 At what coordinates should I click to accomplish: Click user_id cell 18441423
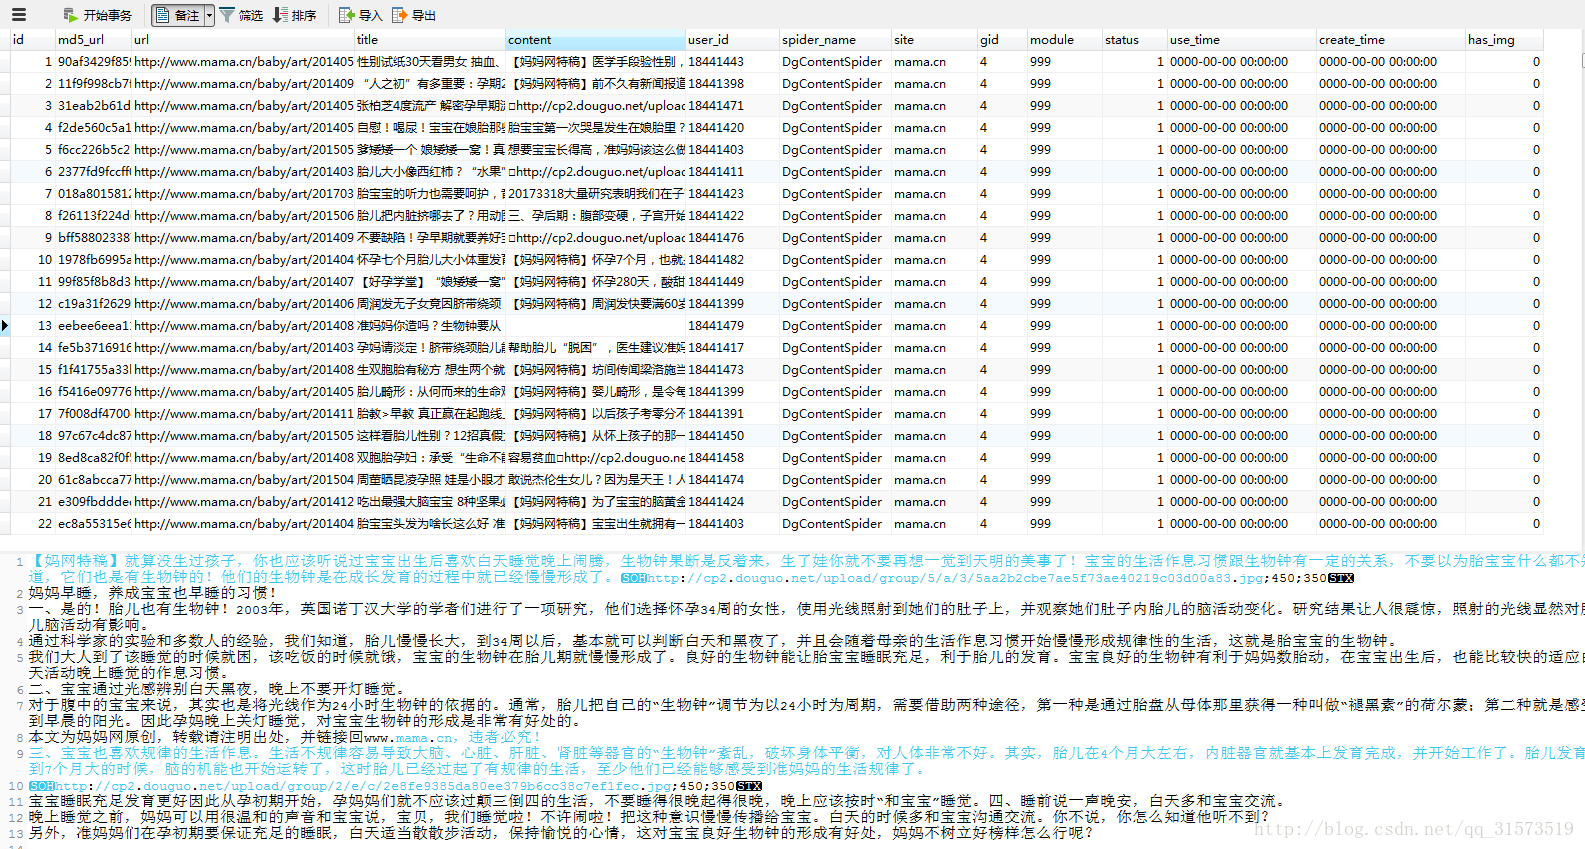[732, 194]
